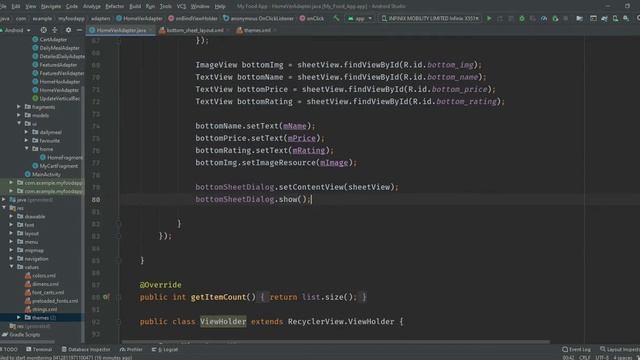Click the Attach Debugger to process icon

555,18
